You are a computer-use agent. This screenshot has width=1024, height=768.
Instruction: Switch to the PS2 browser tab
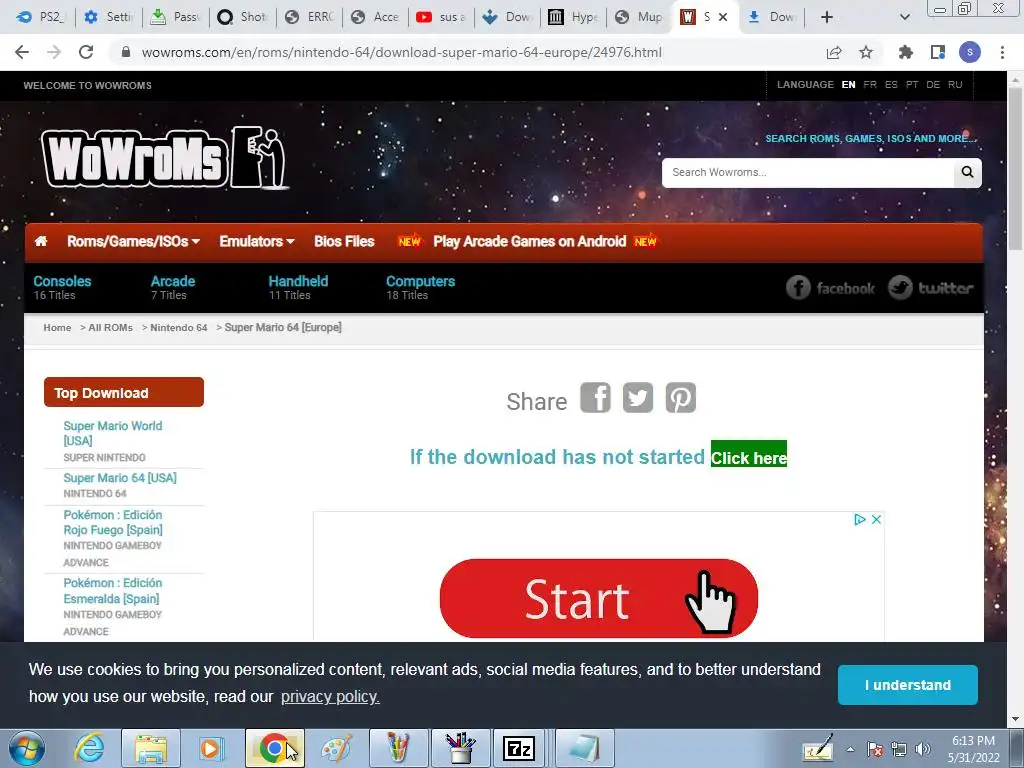pos(40,17)
